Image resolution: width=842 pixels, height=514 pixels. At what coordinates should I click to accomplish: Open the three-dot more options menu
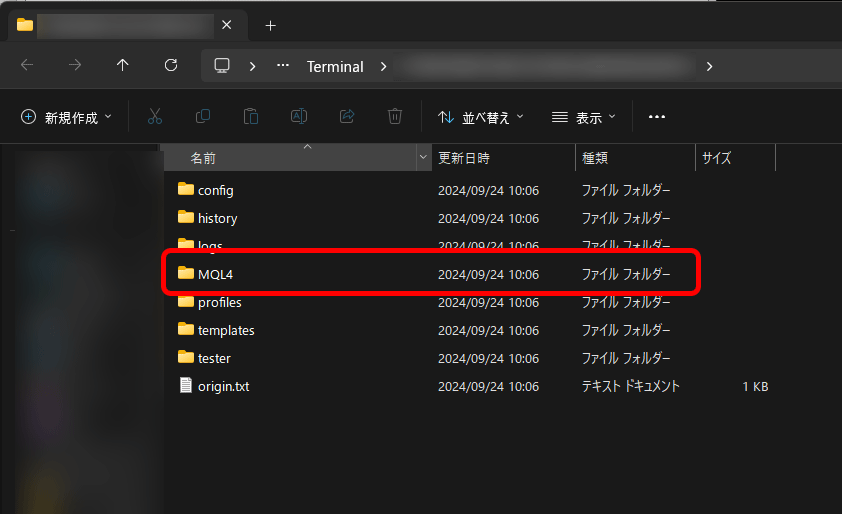[657, 117]
